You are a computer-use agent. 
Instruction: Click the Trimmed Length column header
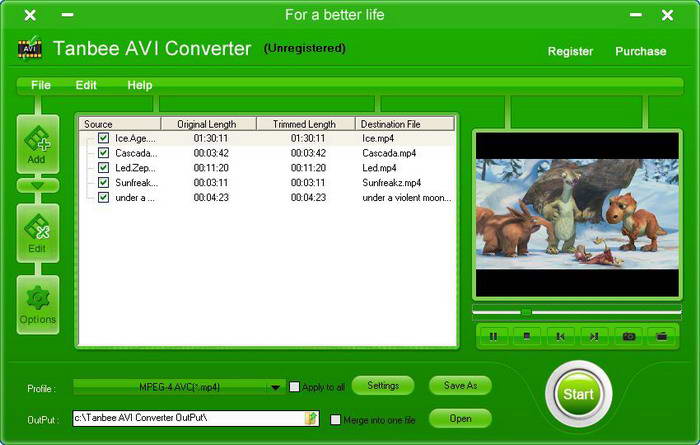click(306, 124)
